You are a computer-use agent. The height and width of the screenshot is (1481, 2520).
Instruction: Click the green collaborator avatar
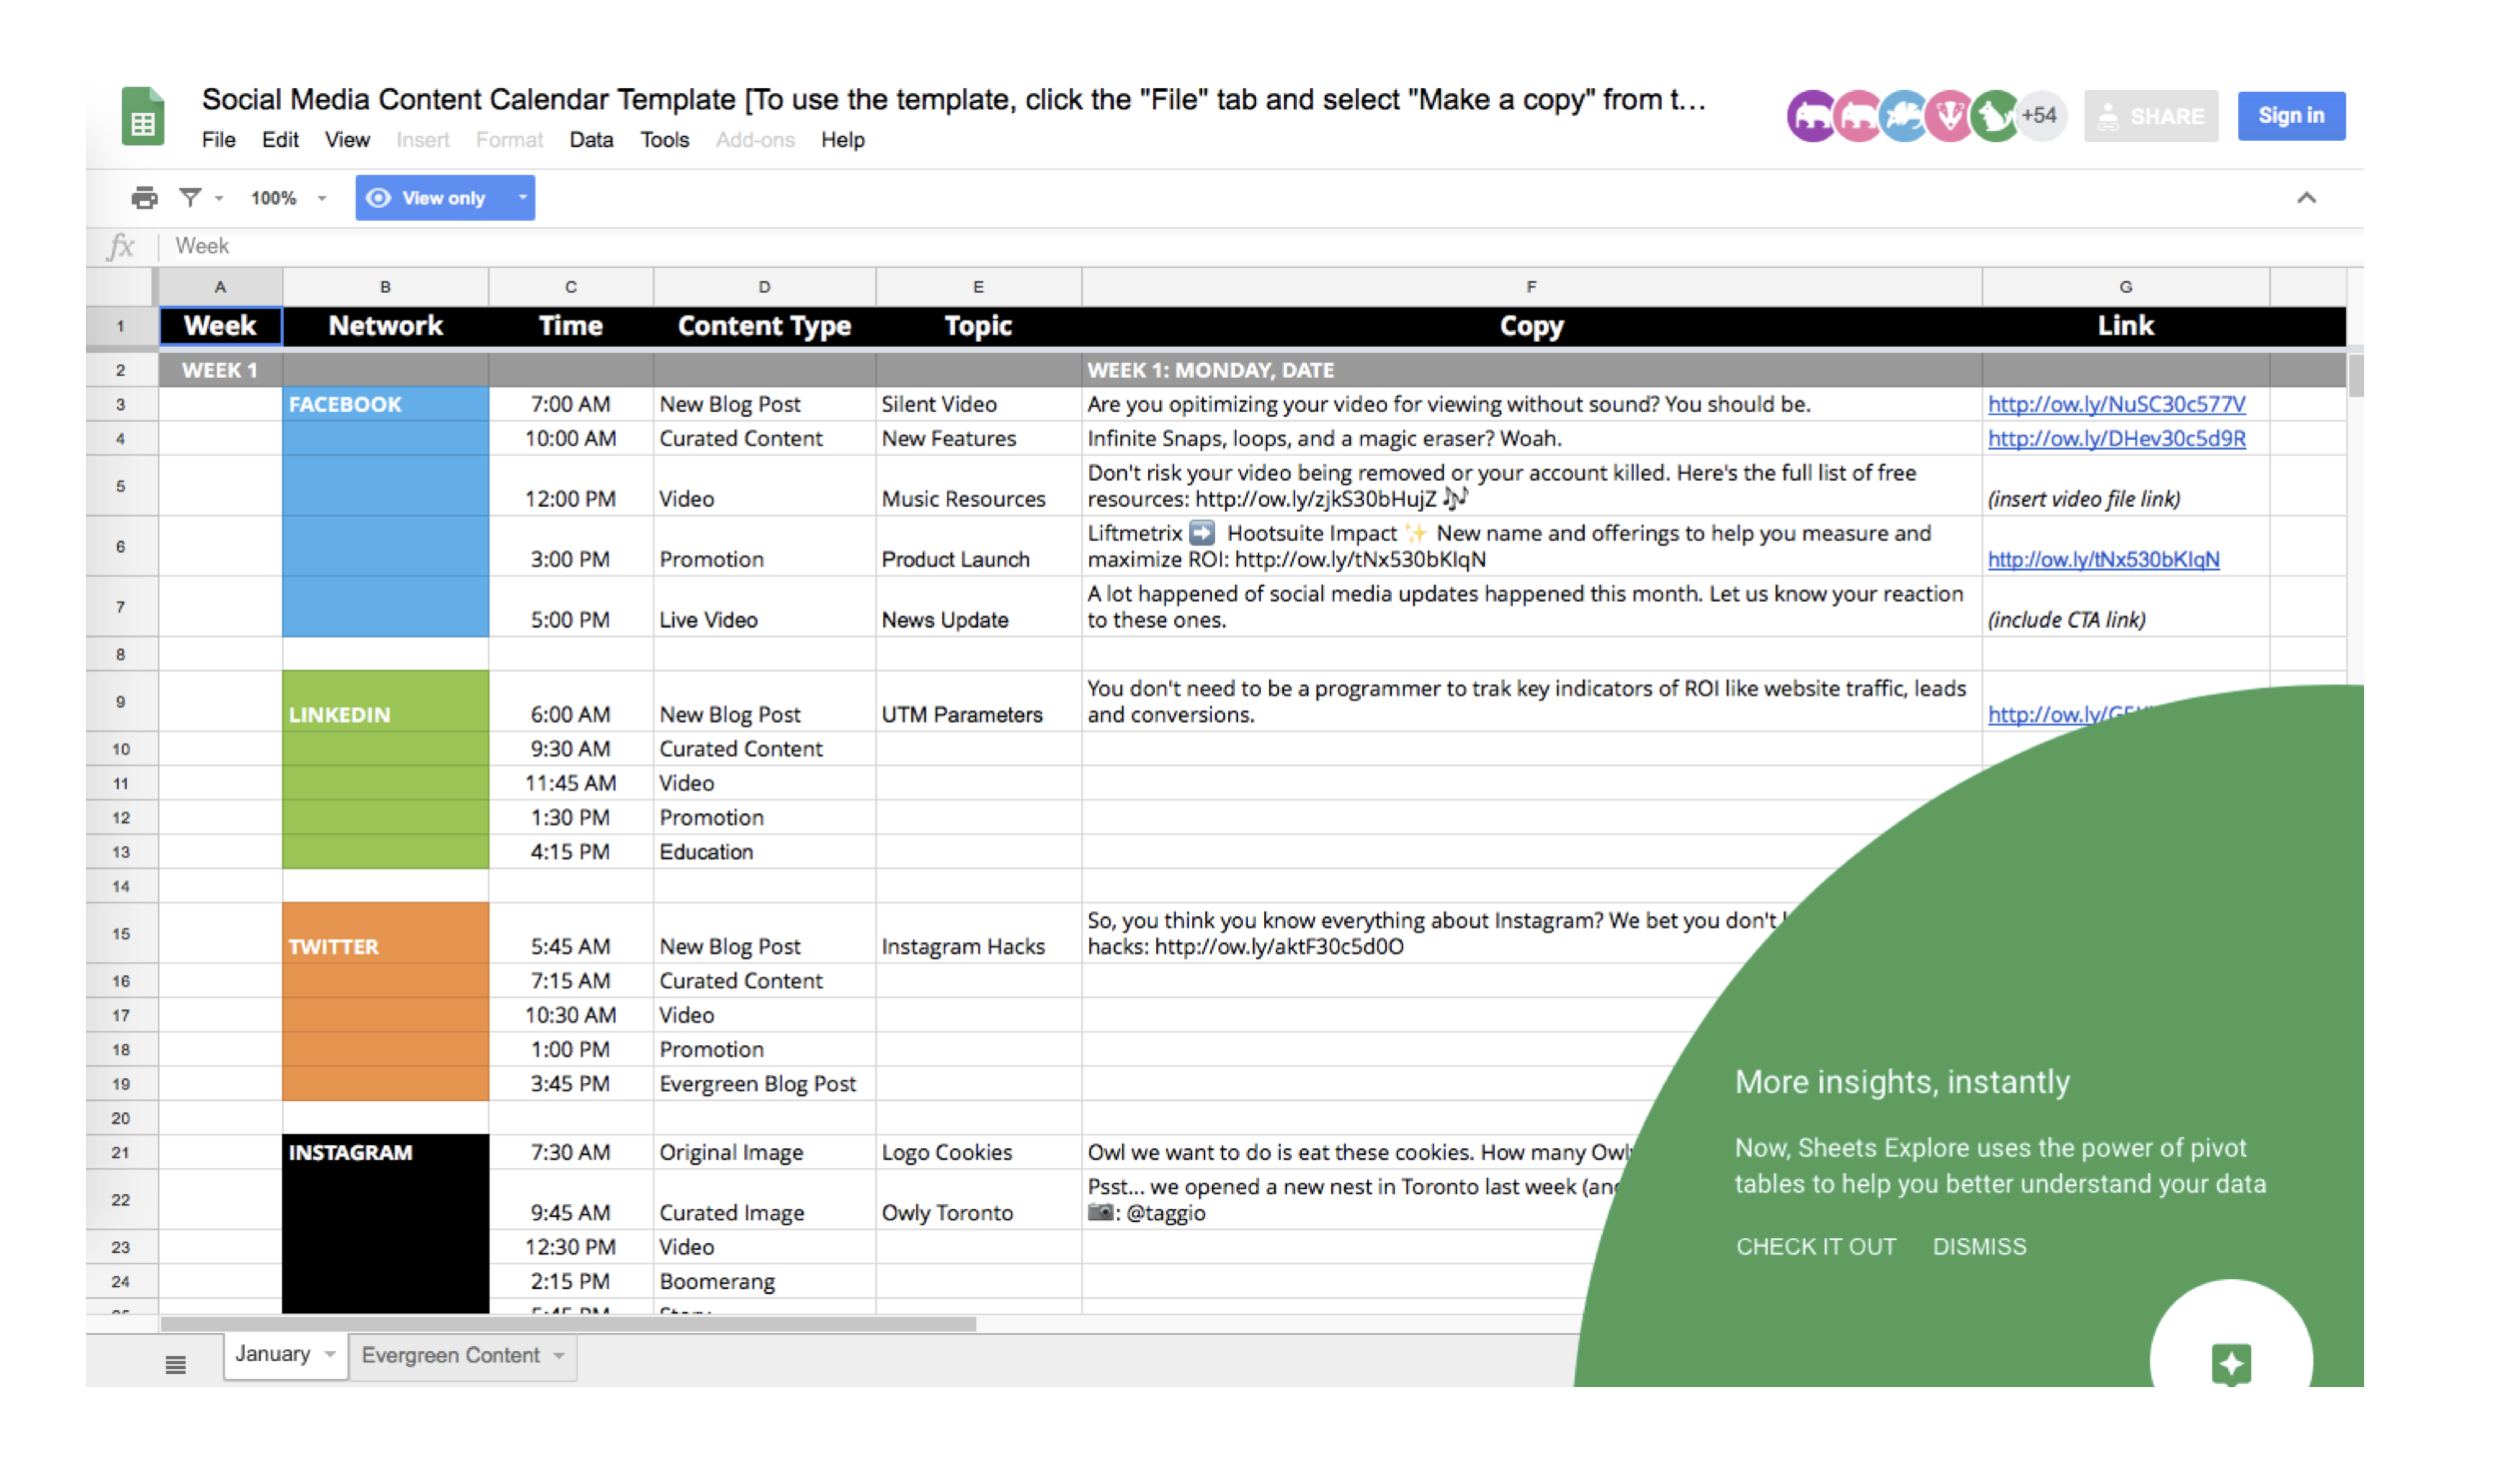pos(1994,116)
